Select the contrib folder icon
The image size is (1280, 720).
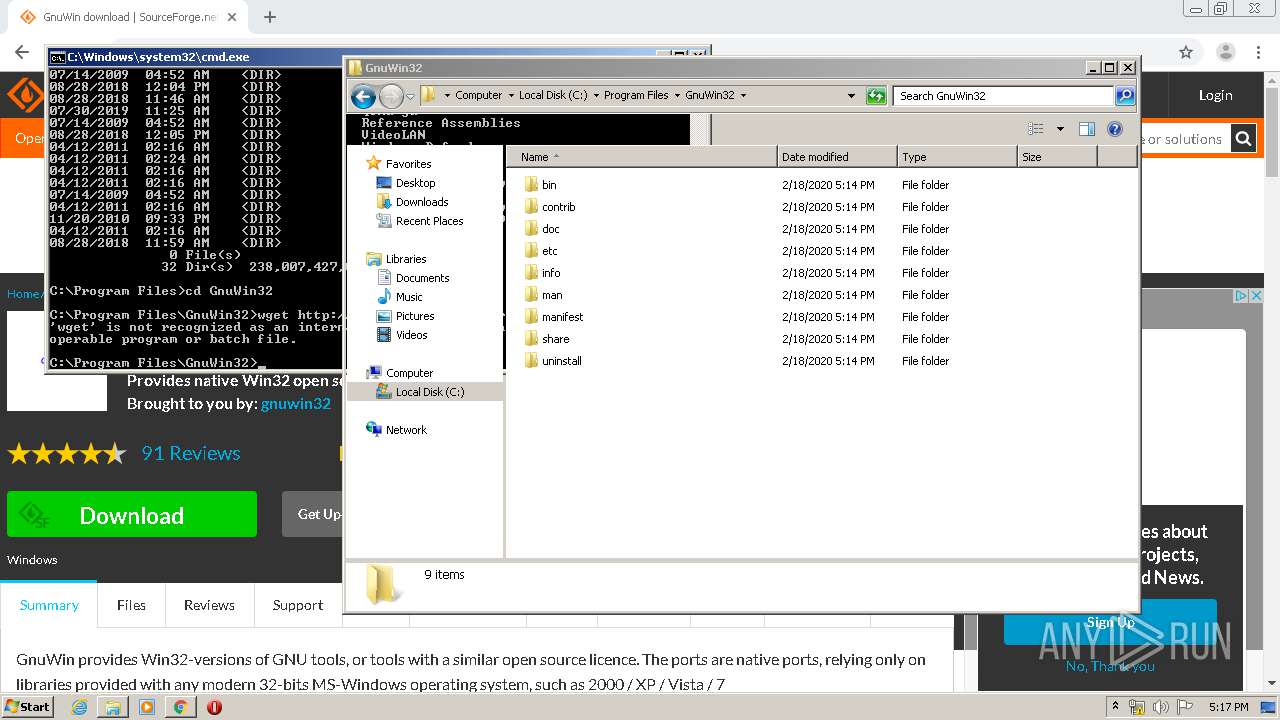click(531, 207)
